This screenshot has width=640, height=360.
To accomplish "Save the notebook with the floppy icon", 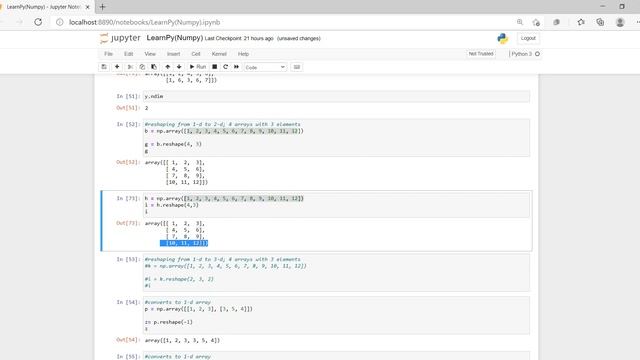I will click(104, 67).
